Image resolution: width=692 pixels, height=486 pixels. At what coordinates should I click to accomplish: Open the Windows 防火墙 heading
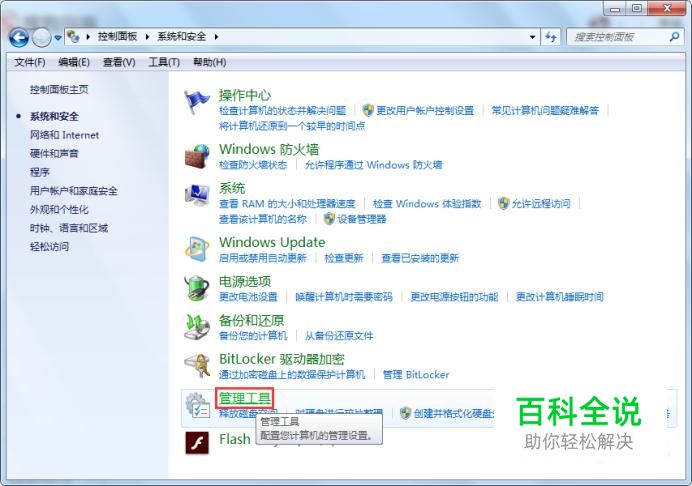(268, 149)
